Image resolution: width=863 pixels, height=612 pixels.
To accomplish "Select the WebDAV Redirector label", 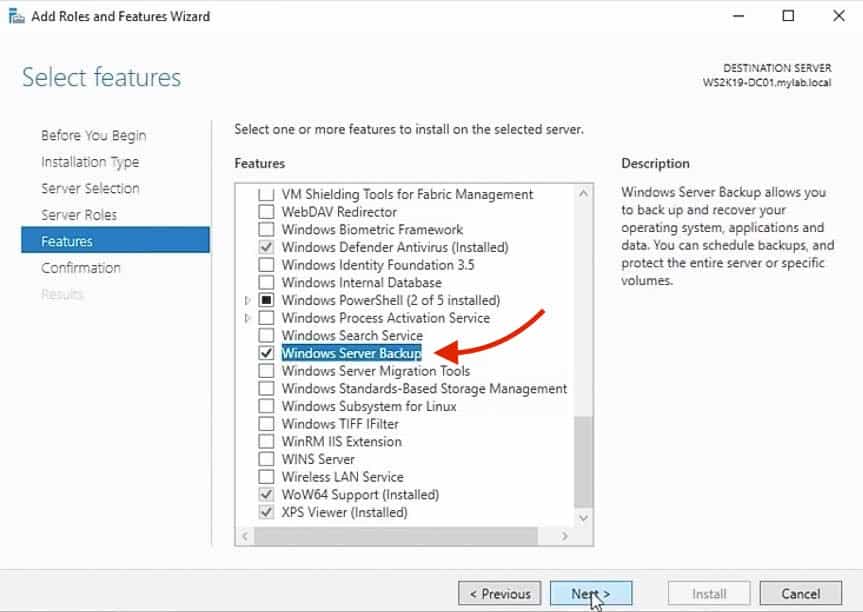I will coord(339,212).
